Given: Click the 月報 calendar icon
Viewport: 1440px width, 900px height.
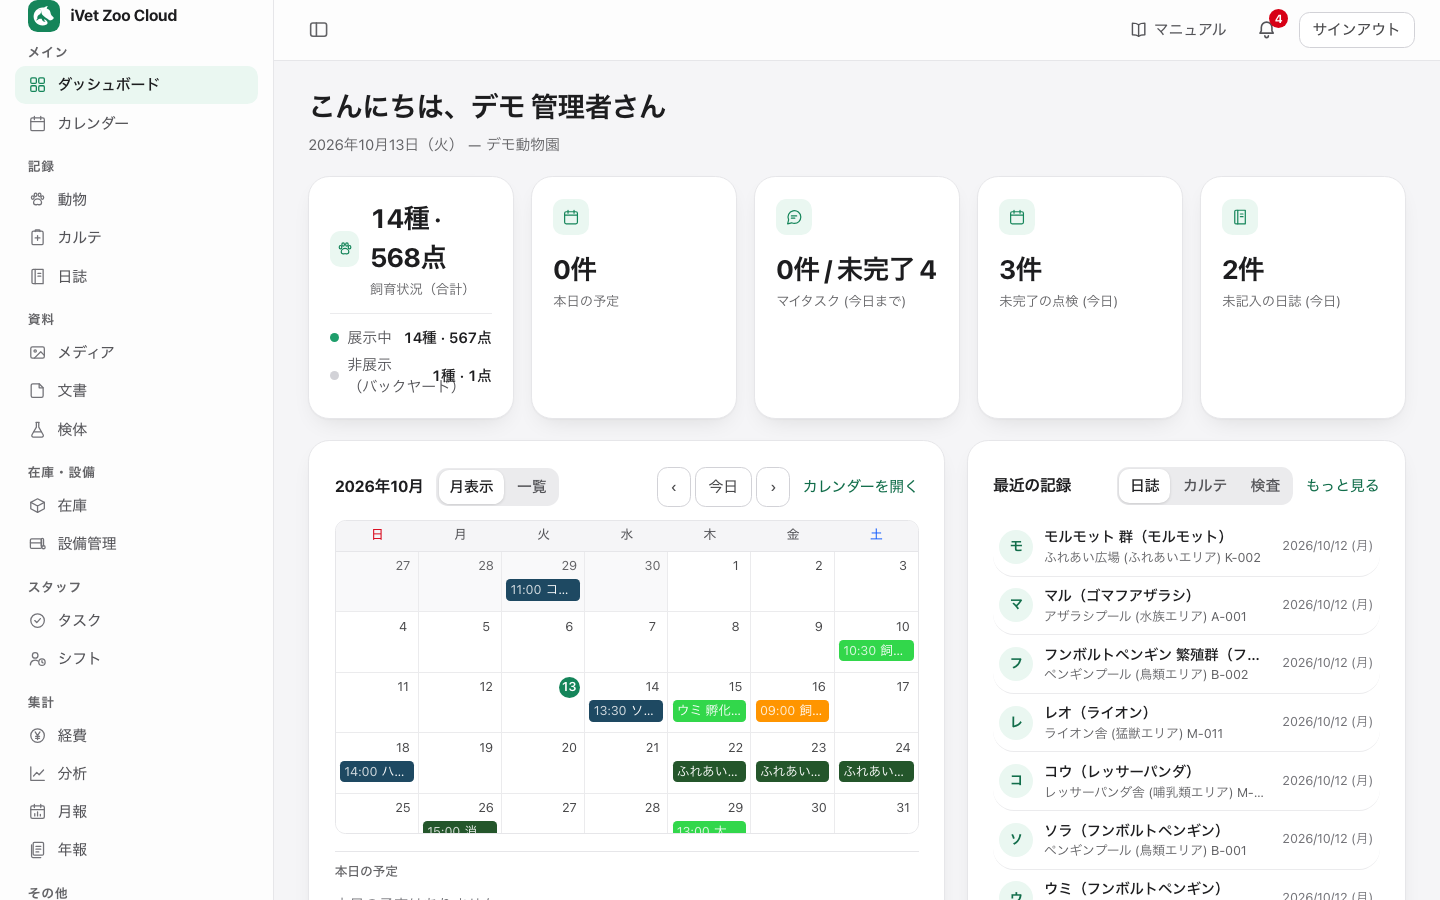Looking at the screenshot, I should 37,812.
